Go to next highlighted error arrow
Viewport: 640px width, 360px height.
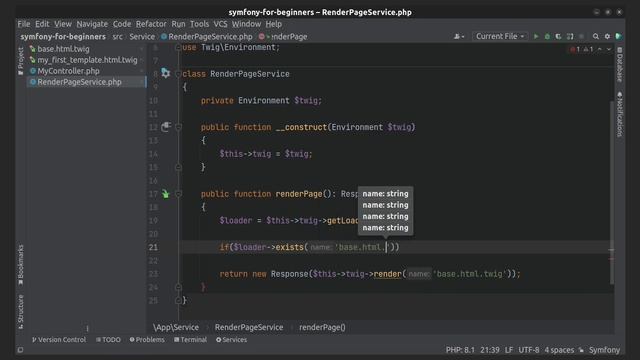pos(609,49)
